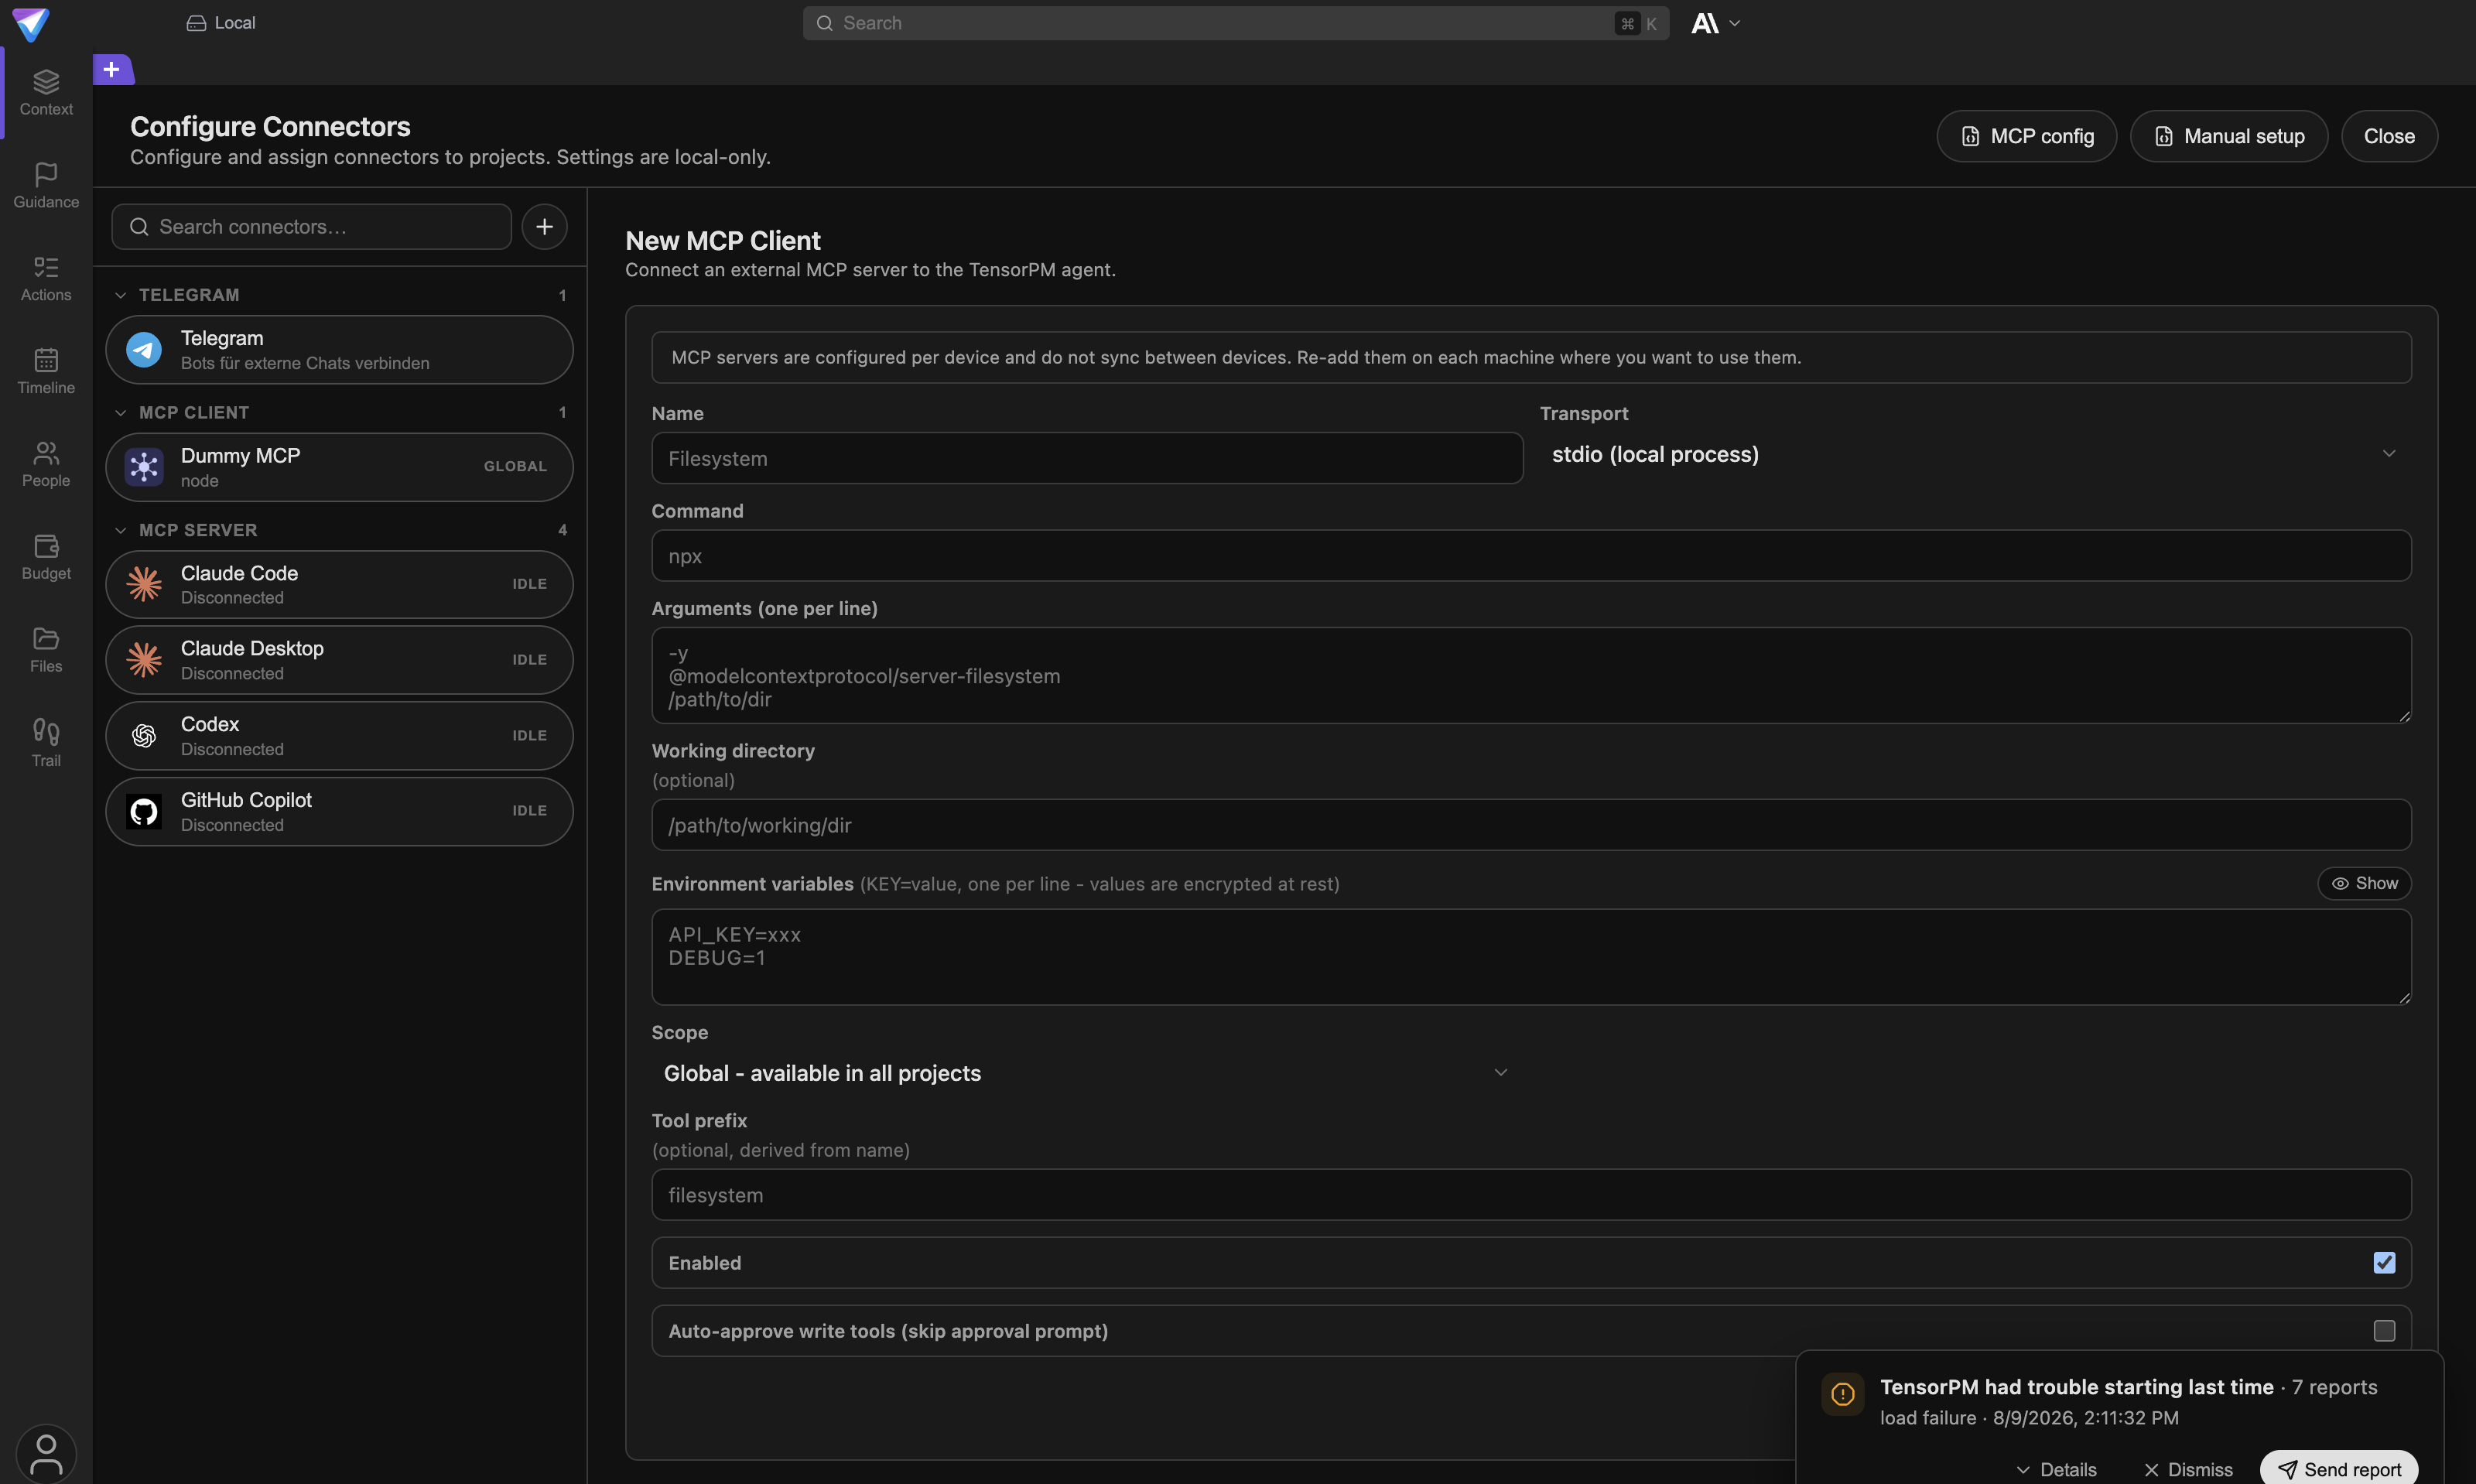Open the Context section in sidebar
2476x1484 pixels.
click(46, 92)
